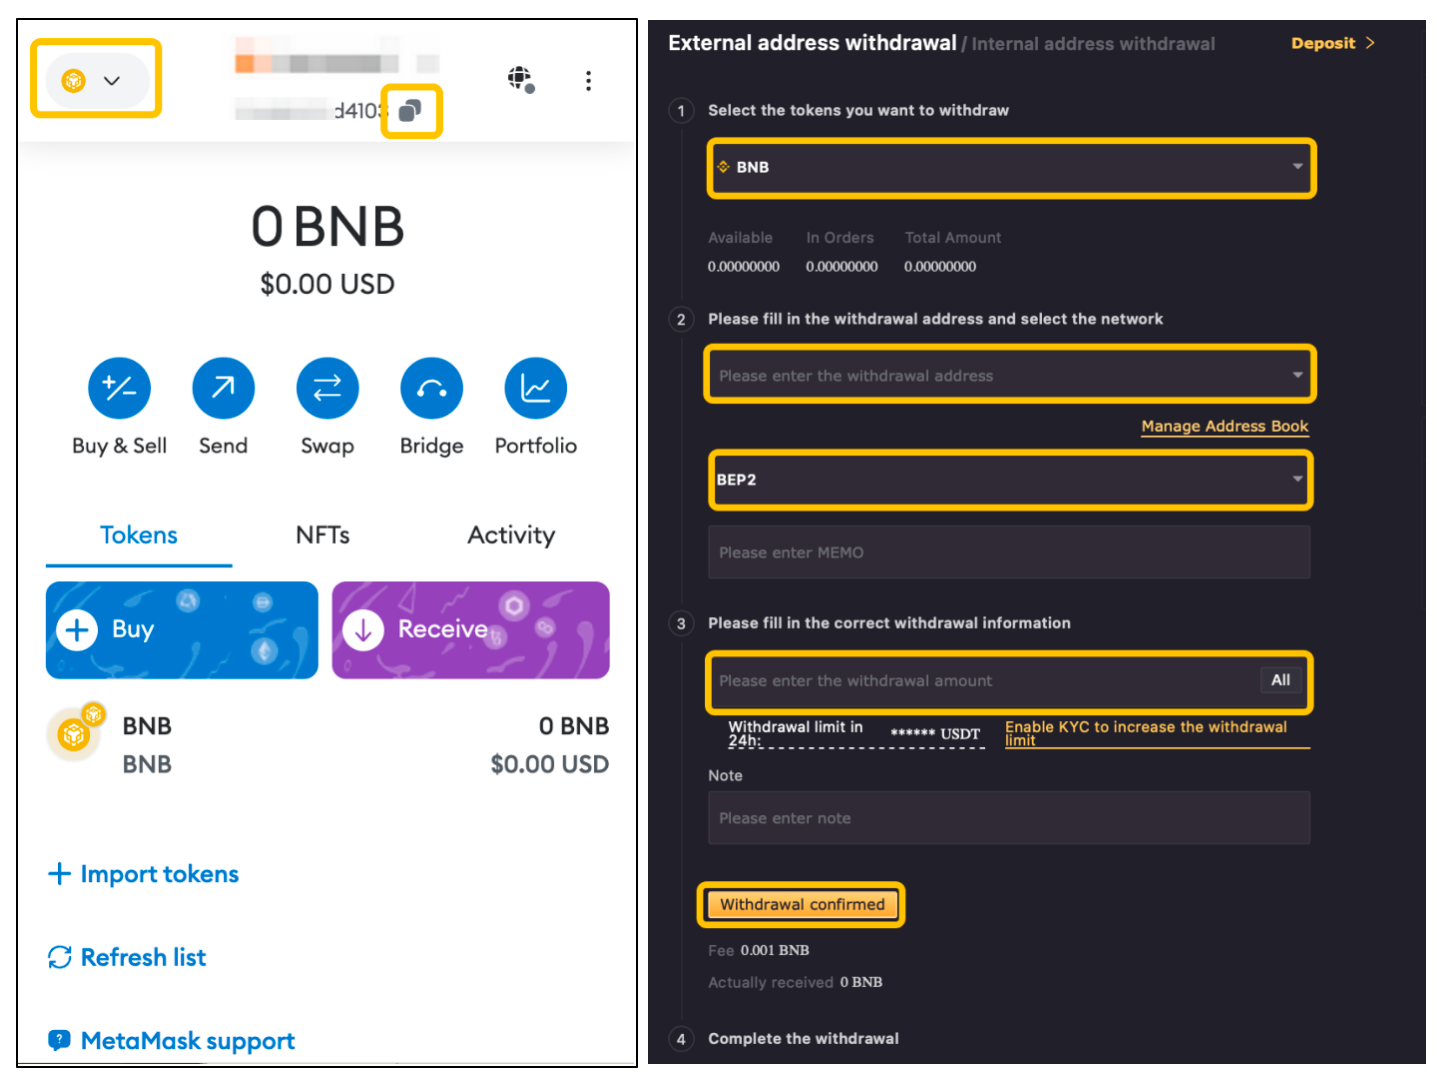The width and height of the screenshot is (1442, 1074).
Task: Click the 0 BNB token balance text
Action: click(573, 726)
